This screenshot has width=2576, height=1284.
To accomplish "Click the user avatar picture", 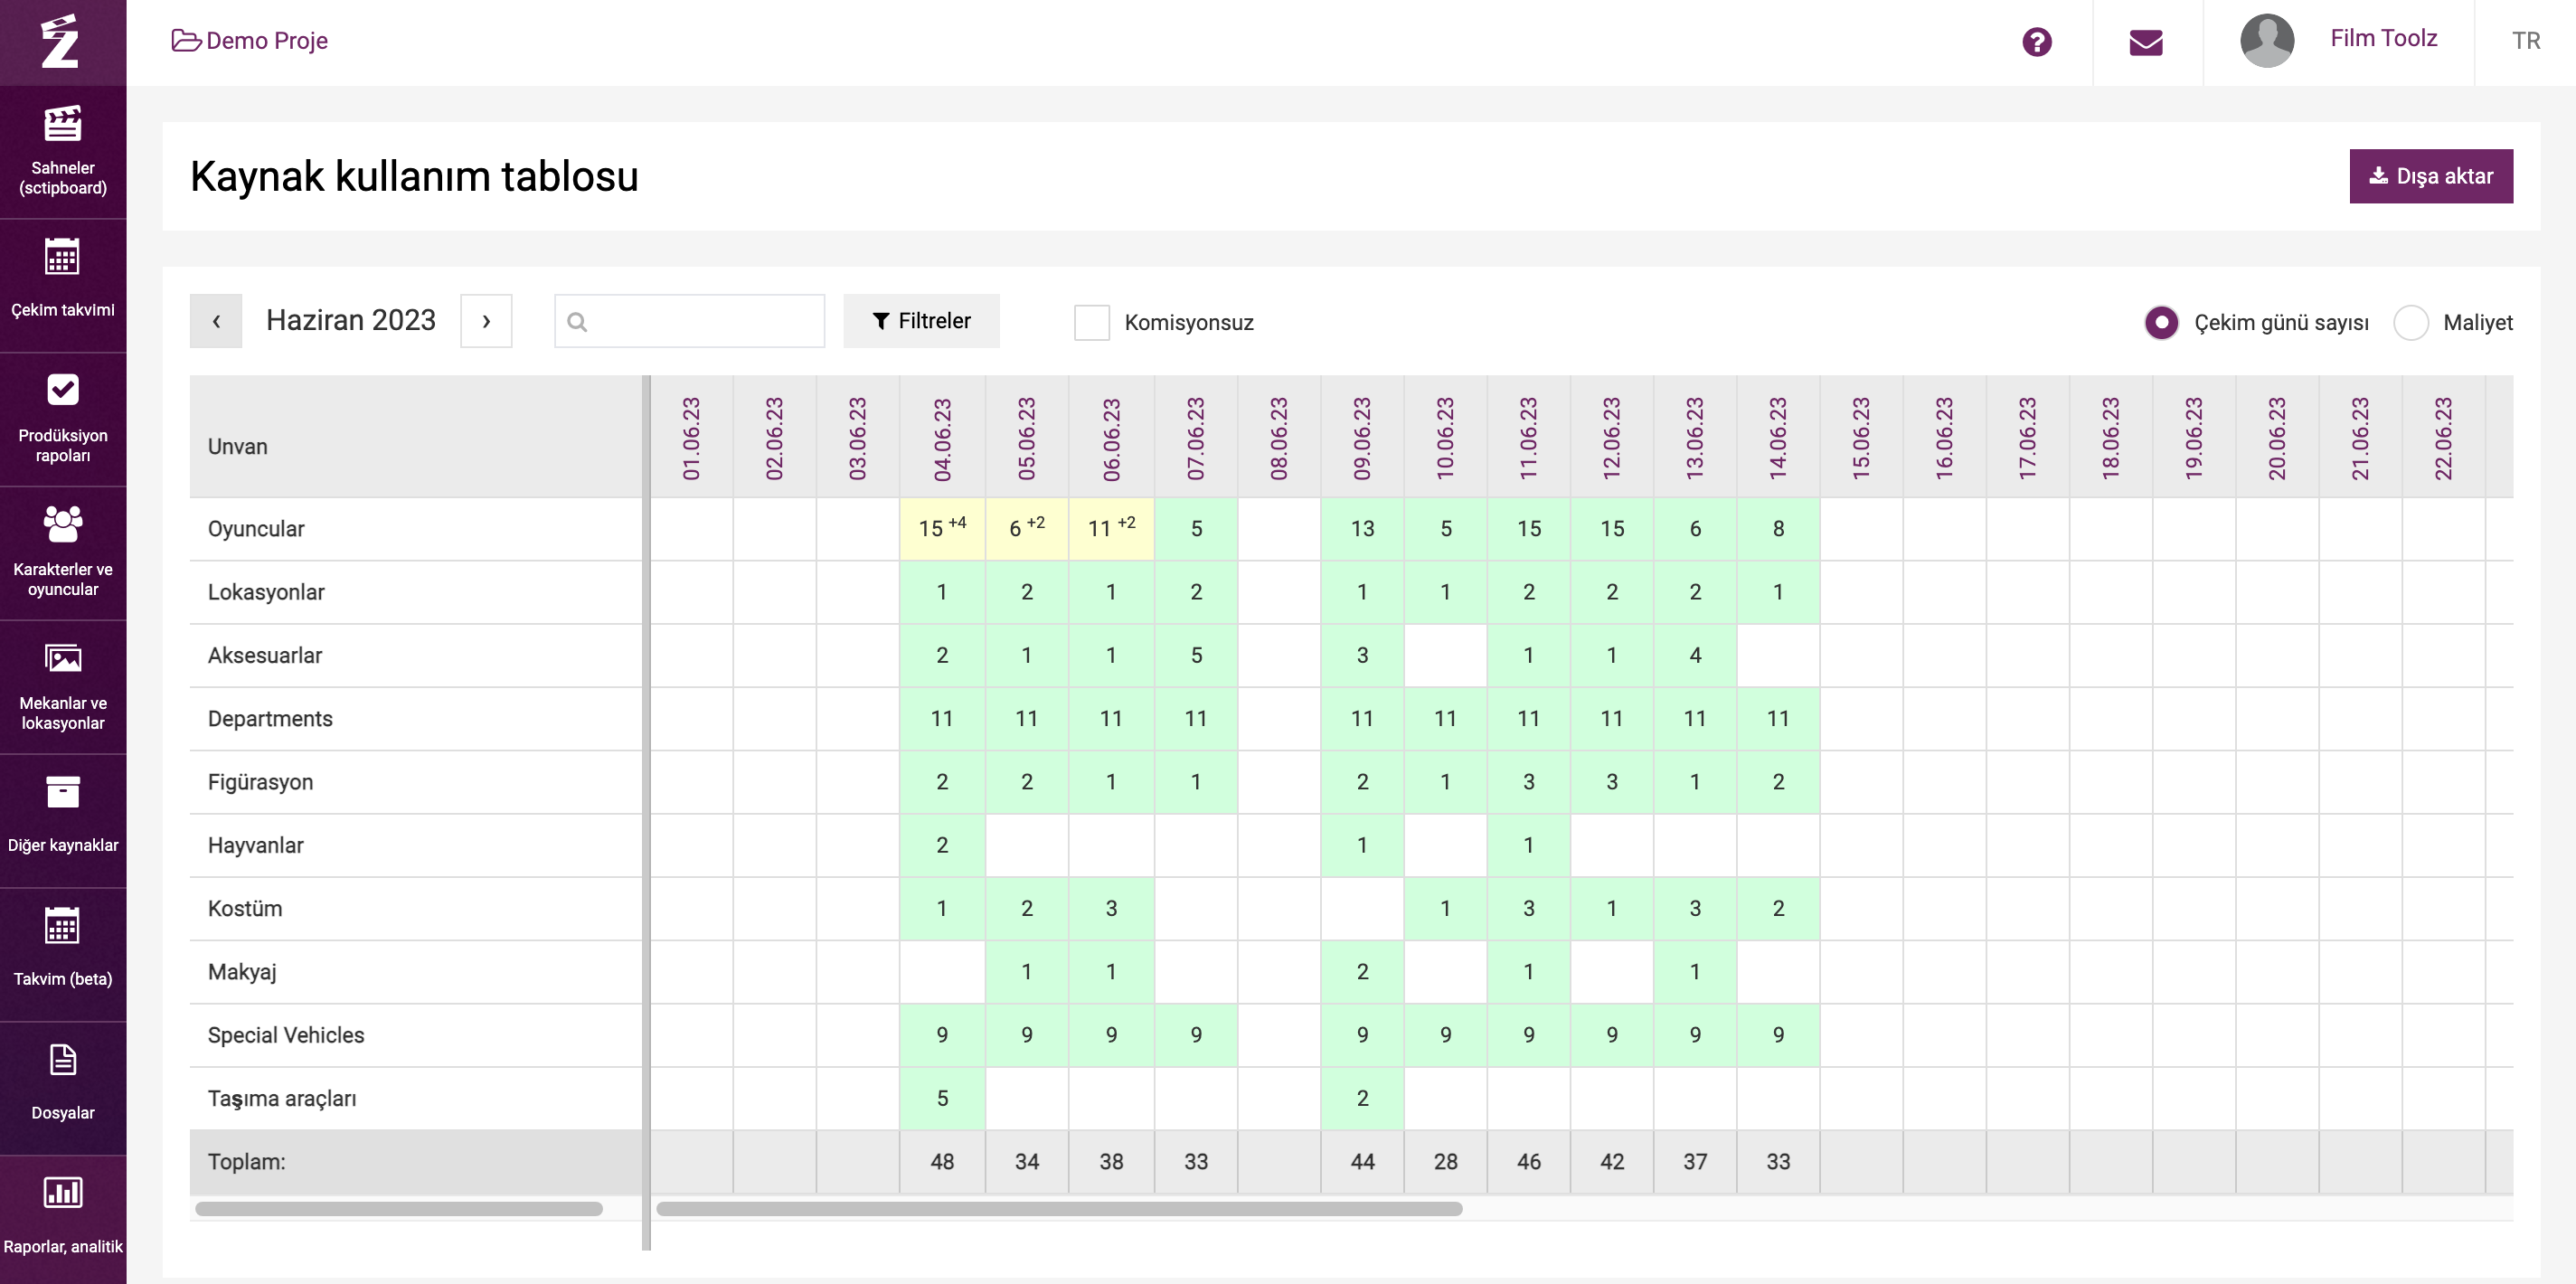I will [x=2267, y=41].
